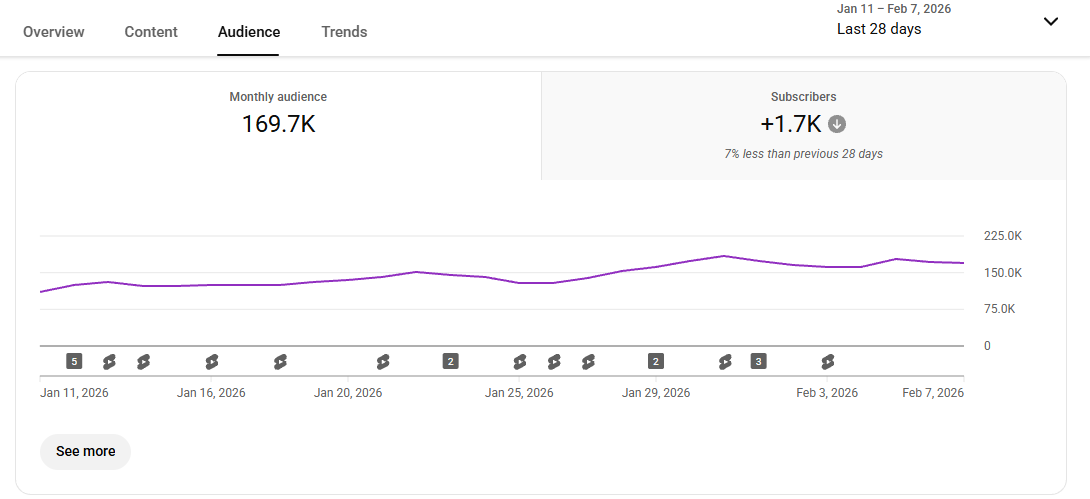
Task: Click the video marker badge showing 3
Action: [758, 361]
